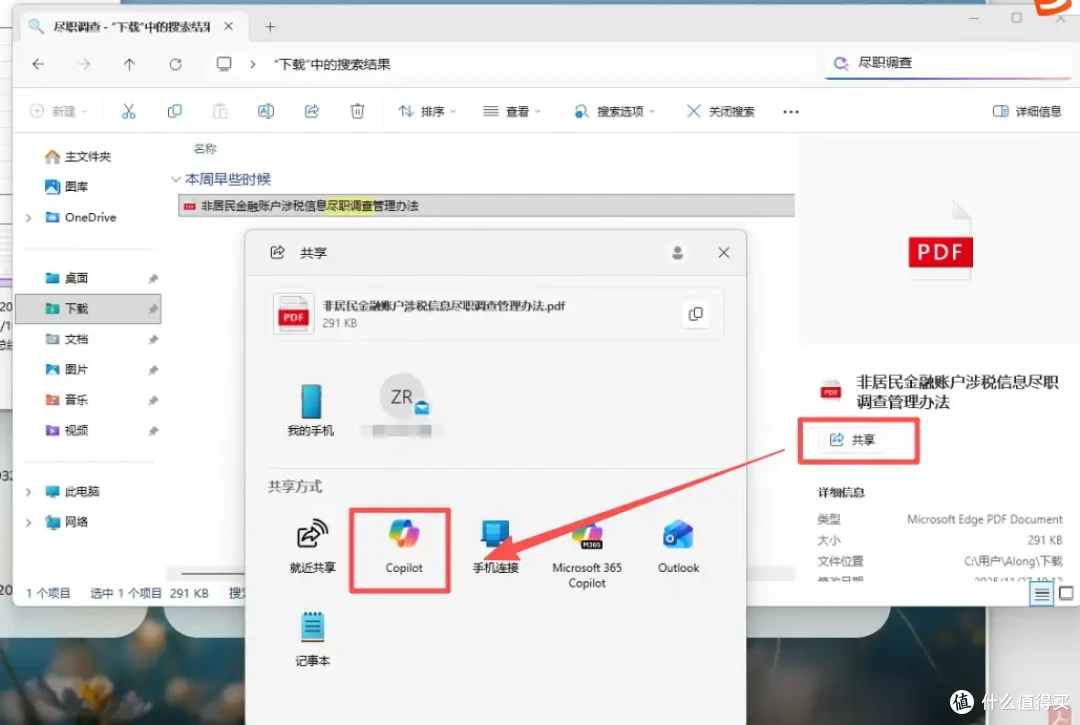Screen dimensions: 1080x725
Task: Share to 记事本 Notepad
Action: 312,639
